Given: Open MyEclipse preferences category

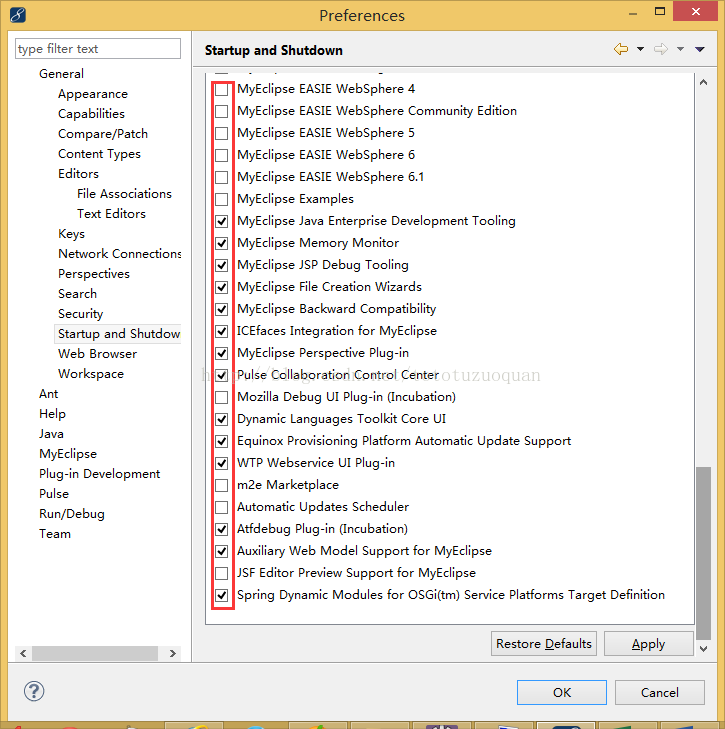Looking at the screenshot, I should 68,454.
